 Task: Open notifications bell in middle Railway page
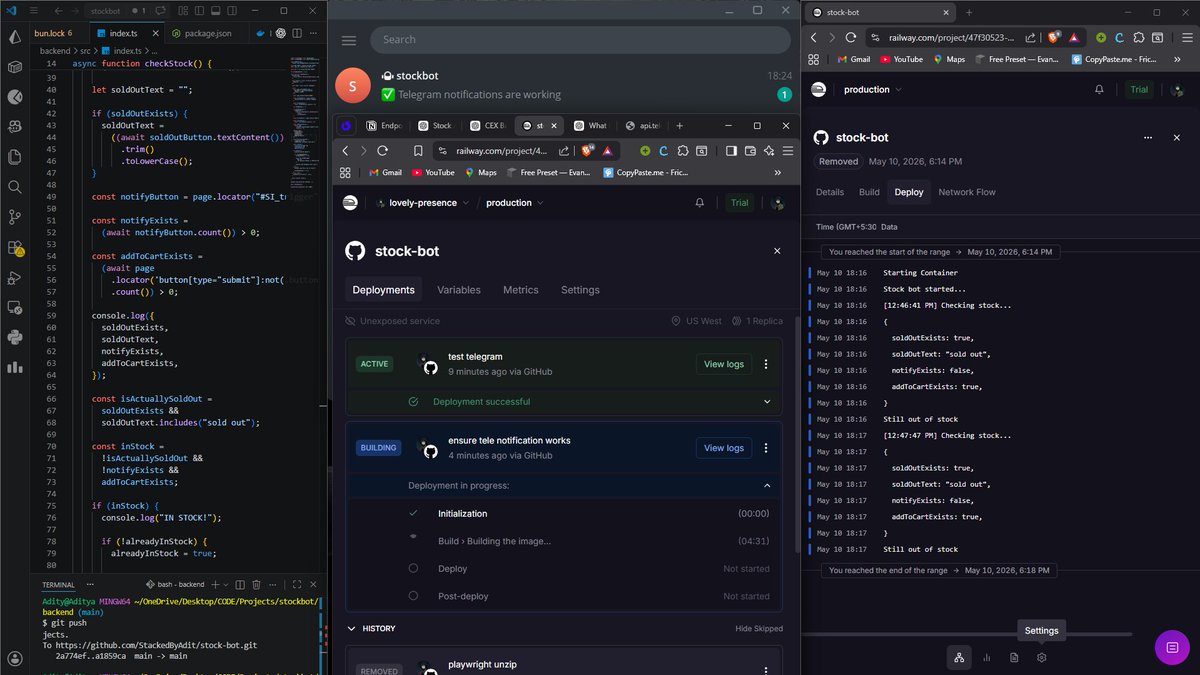[700, 202]
